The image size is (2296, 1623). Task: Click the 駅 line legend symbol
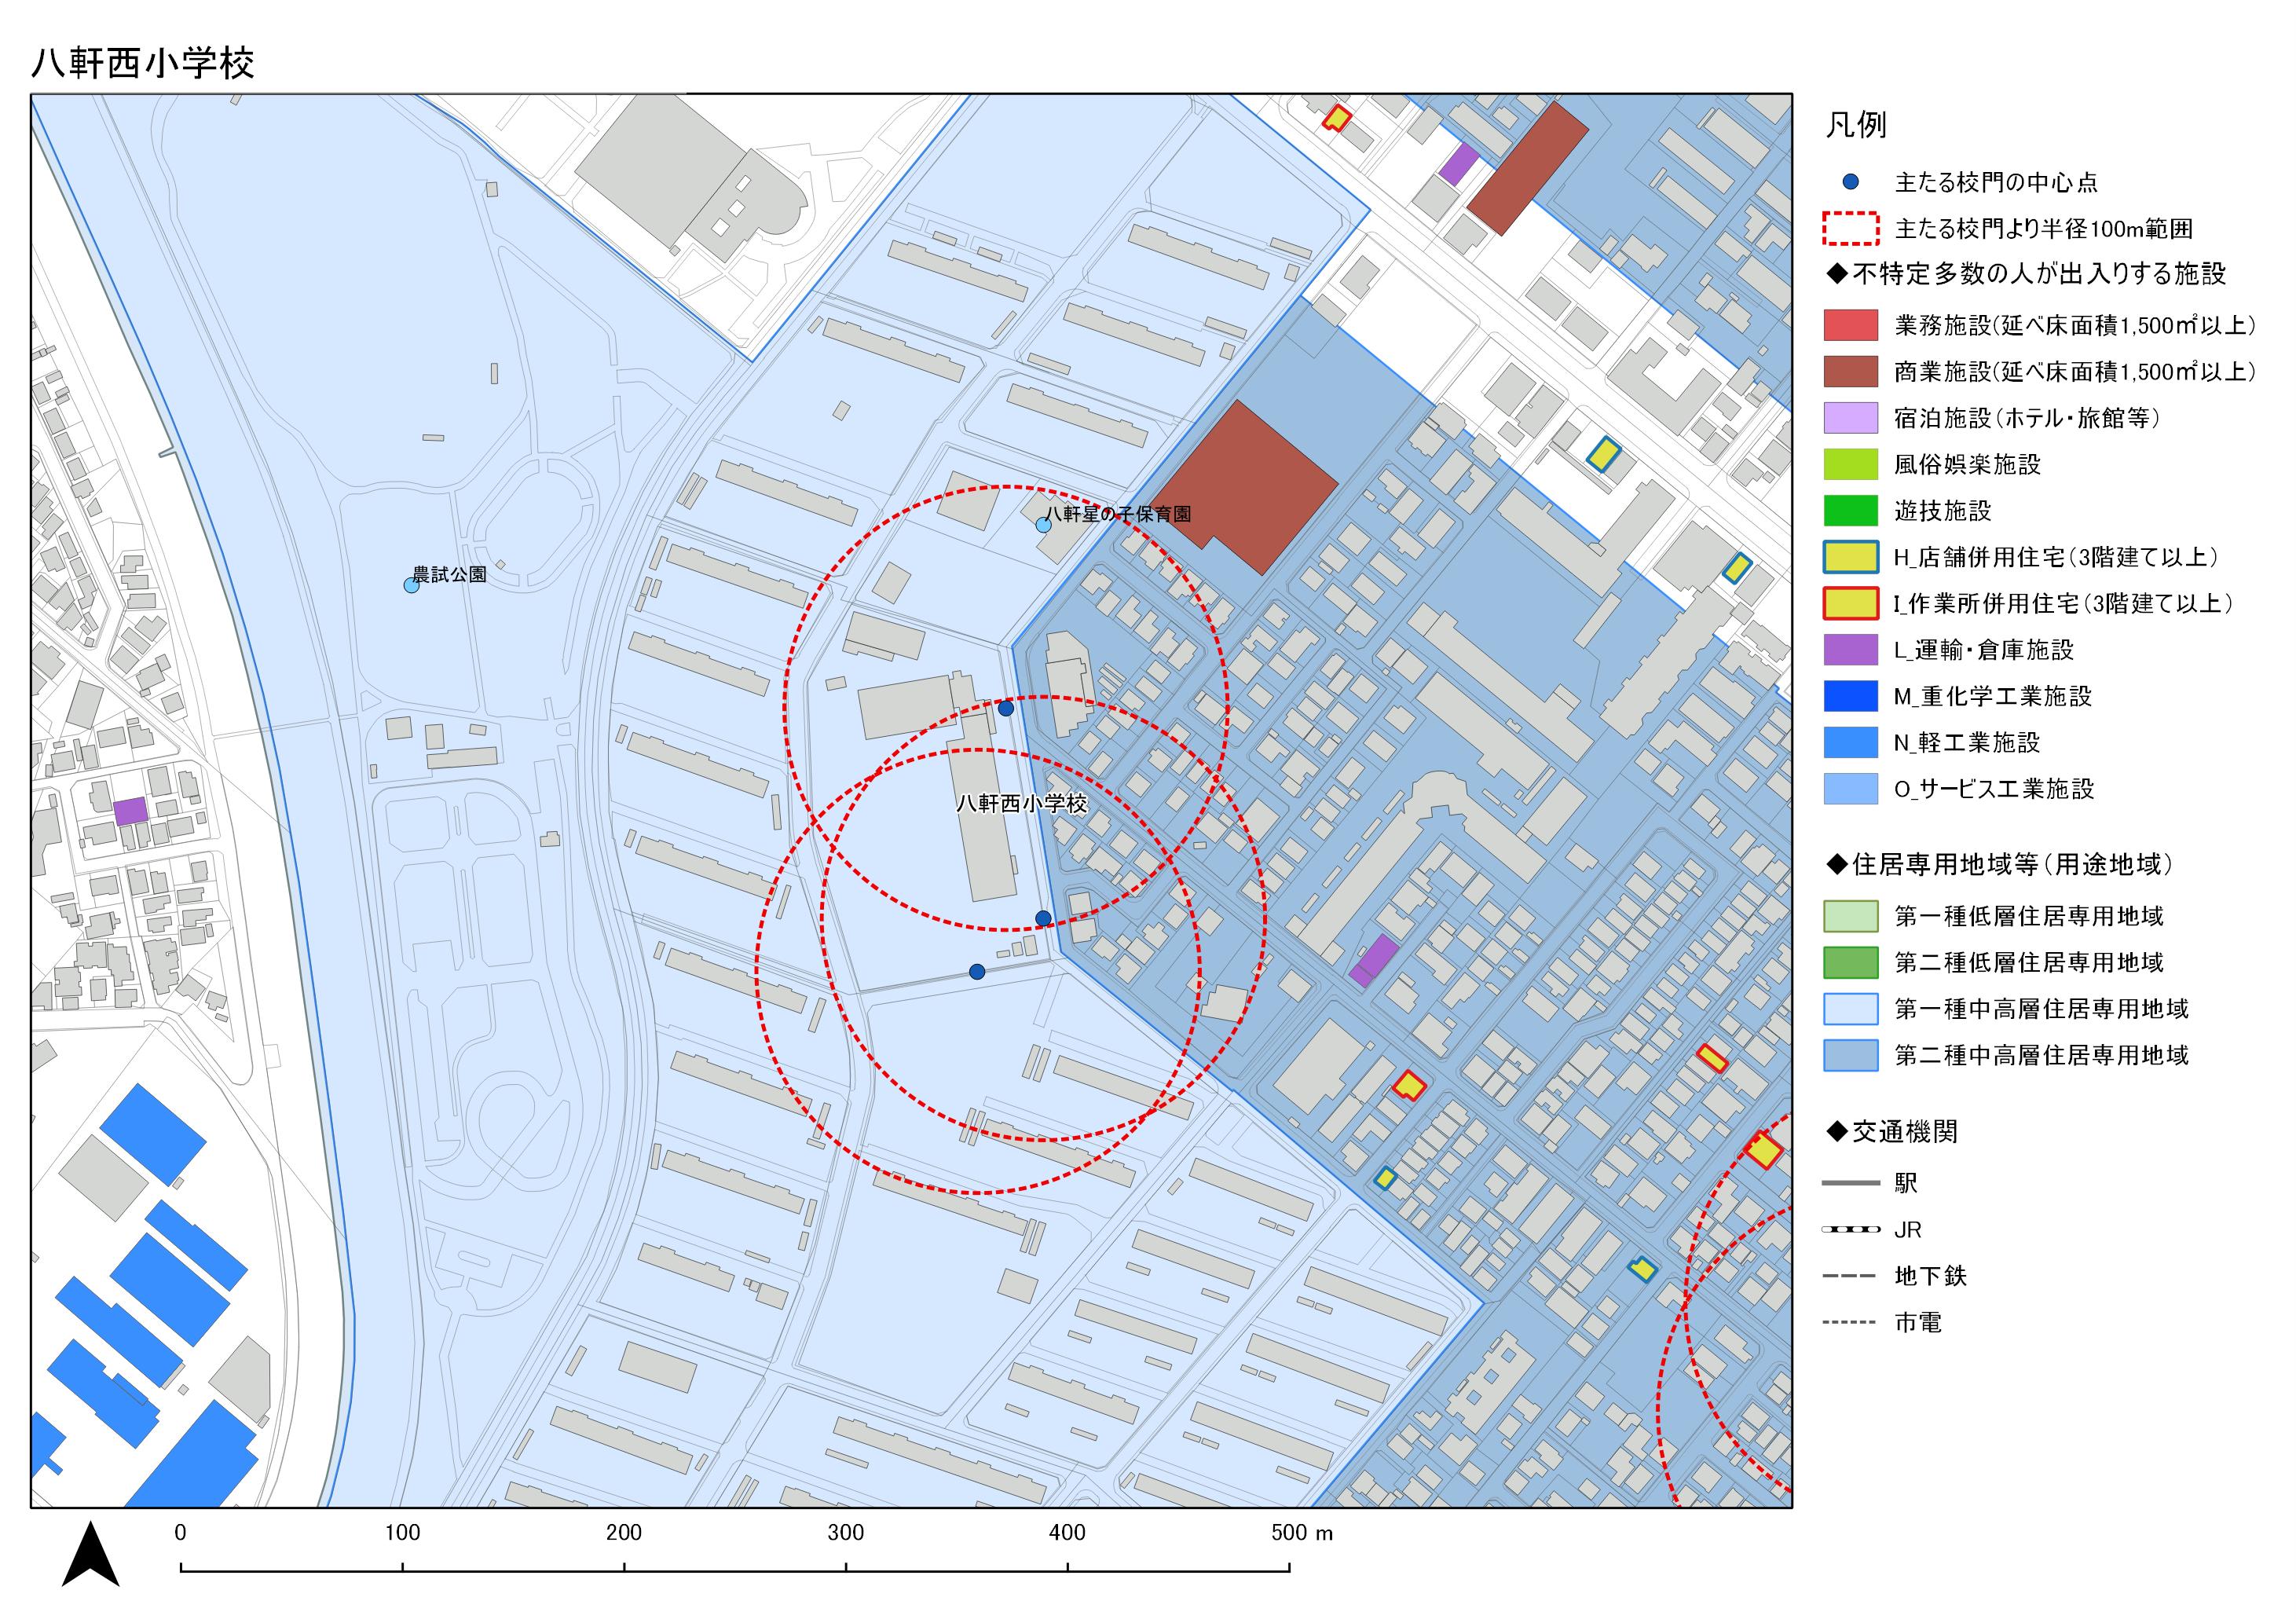click(1850, 1184)
